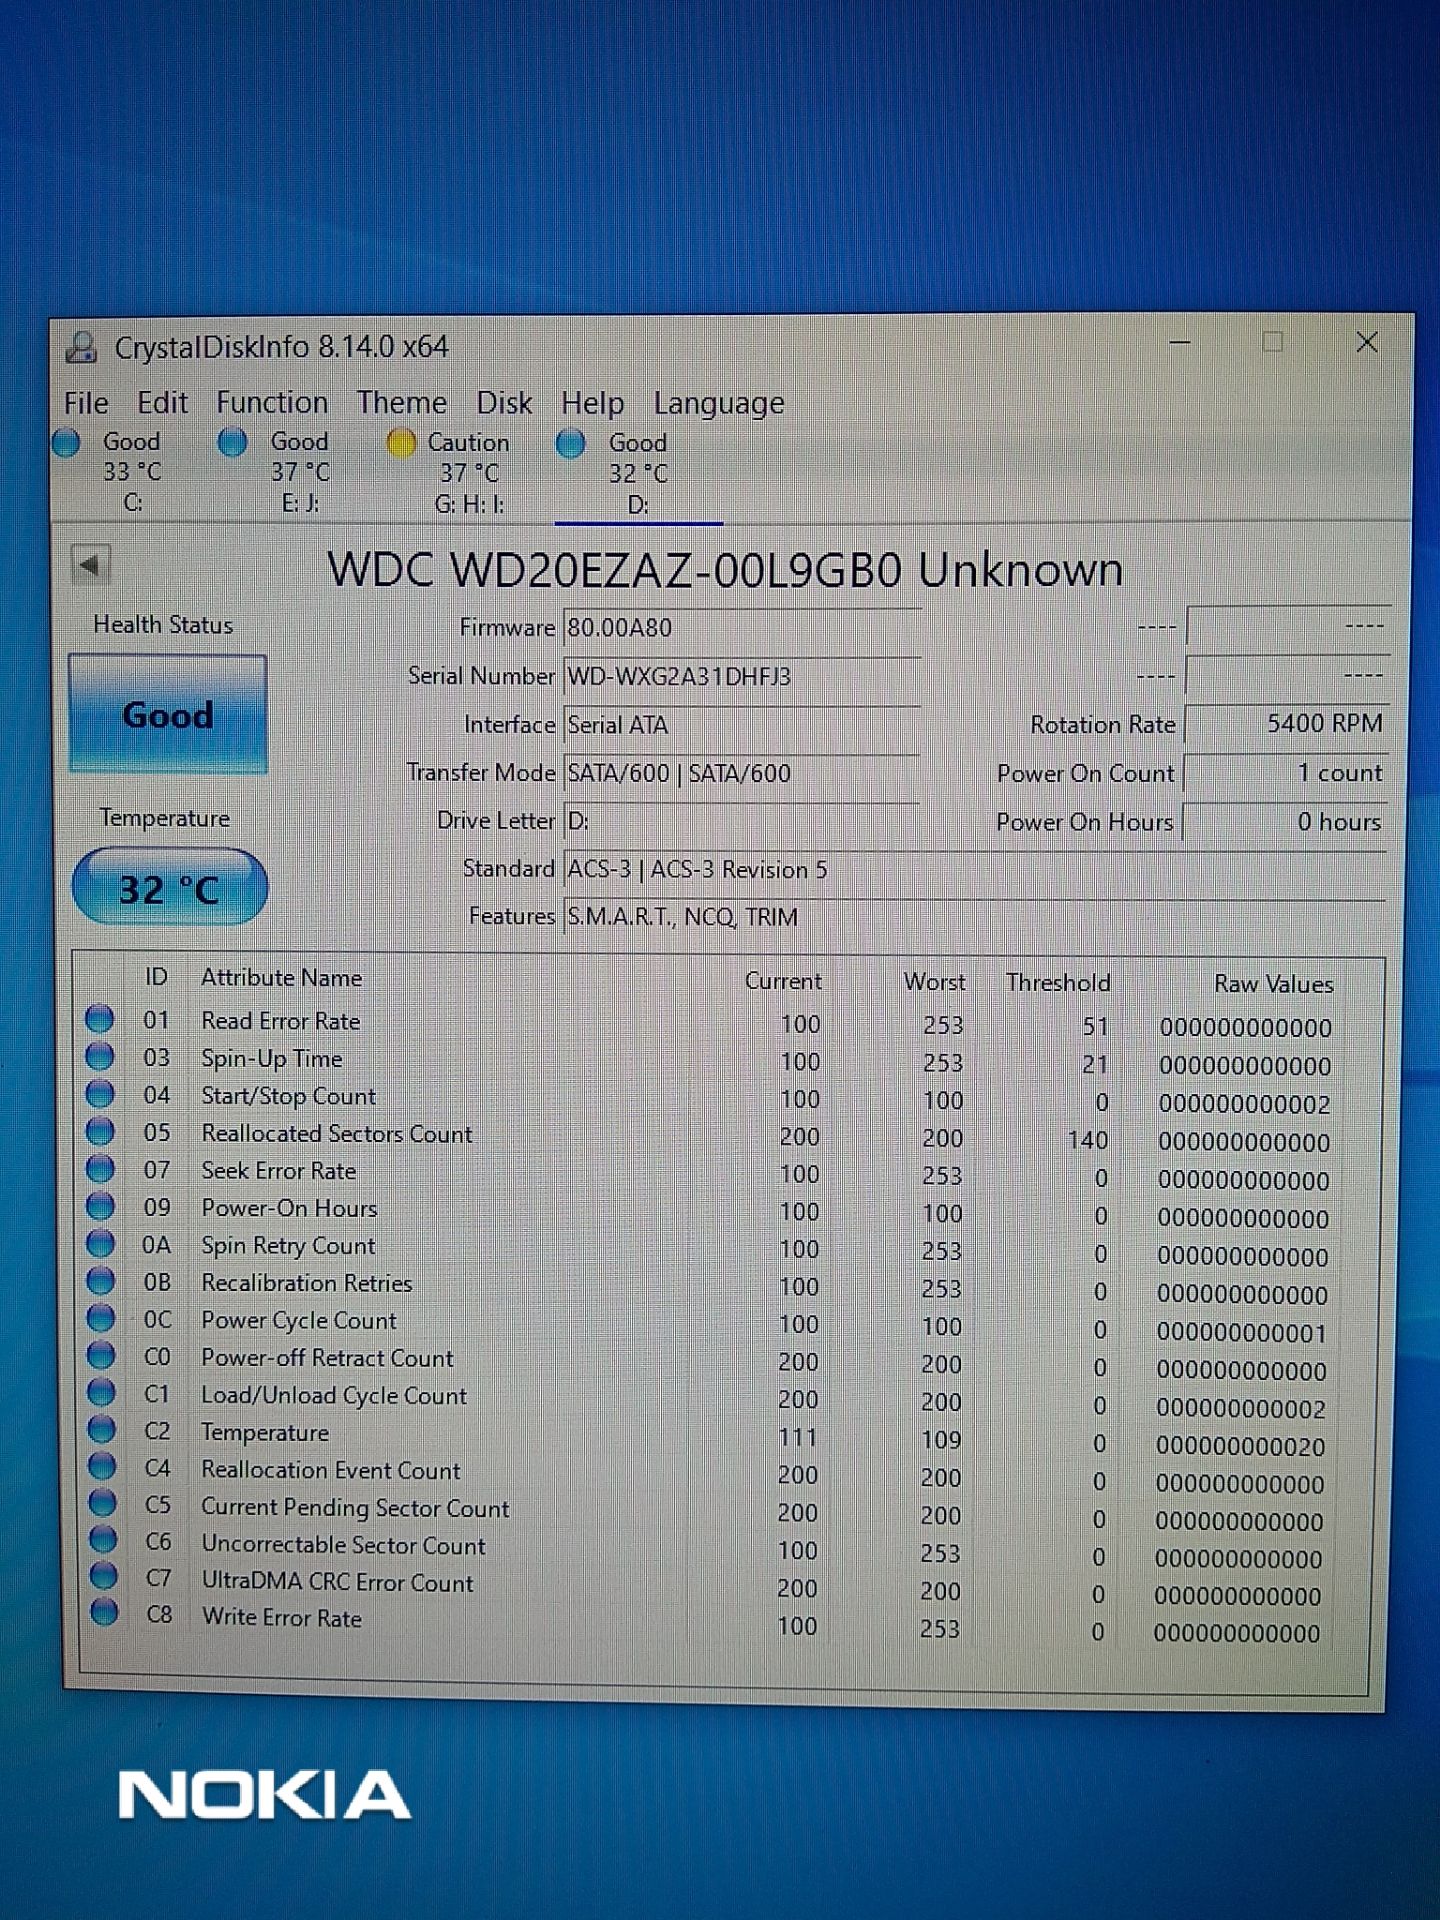The image size is (1440, 1920).
Task: Click status dot beside Write Error Rate
Action: 104,1612
